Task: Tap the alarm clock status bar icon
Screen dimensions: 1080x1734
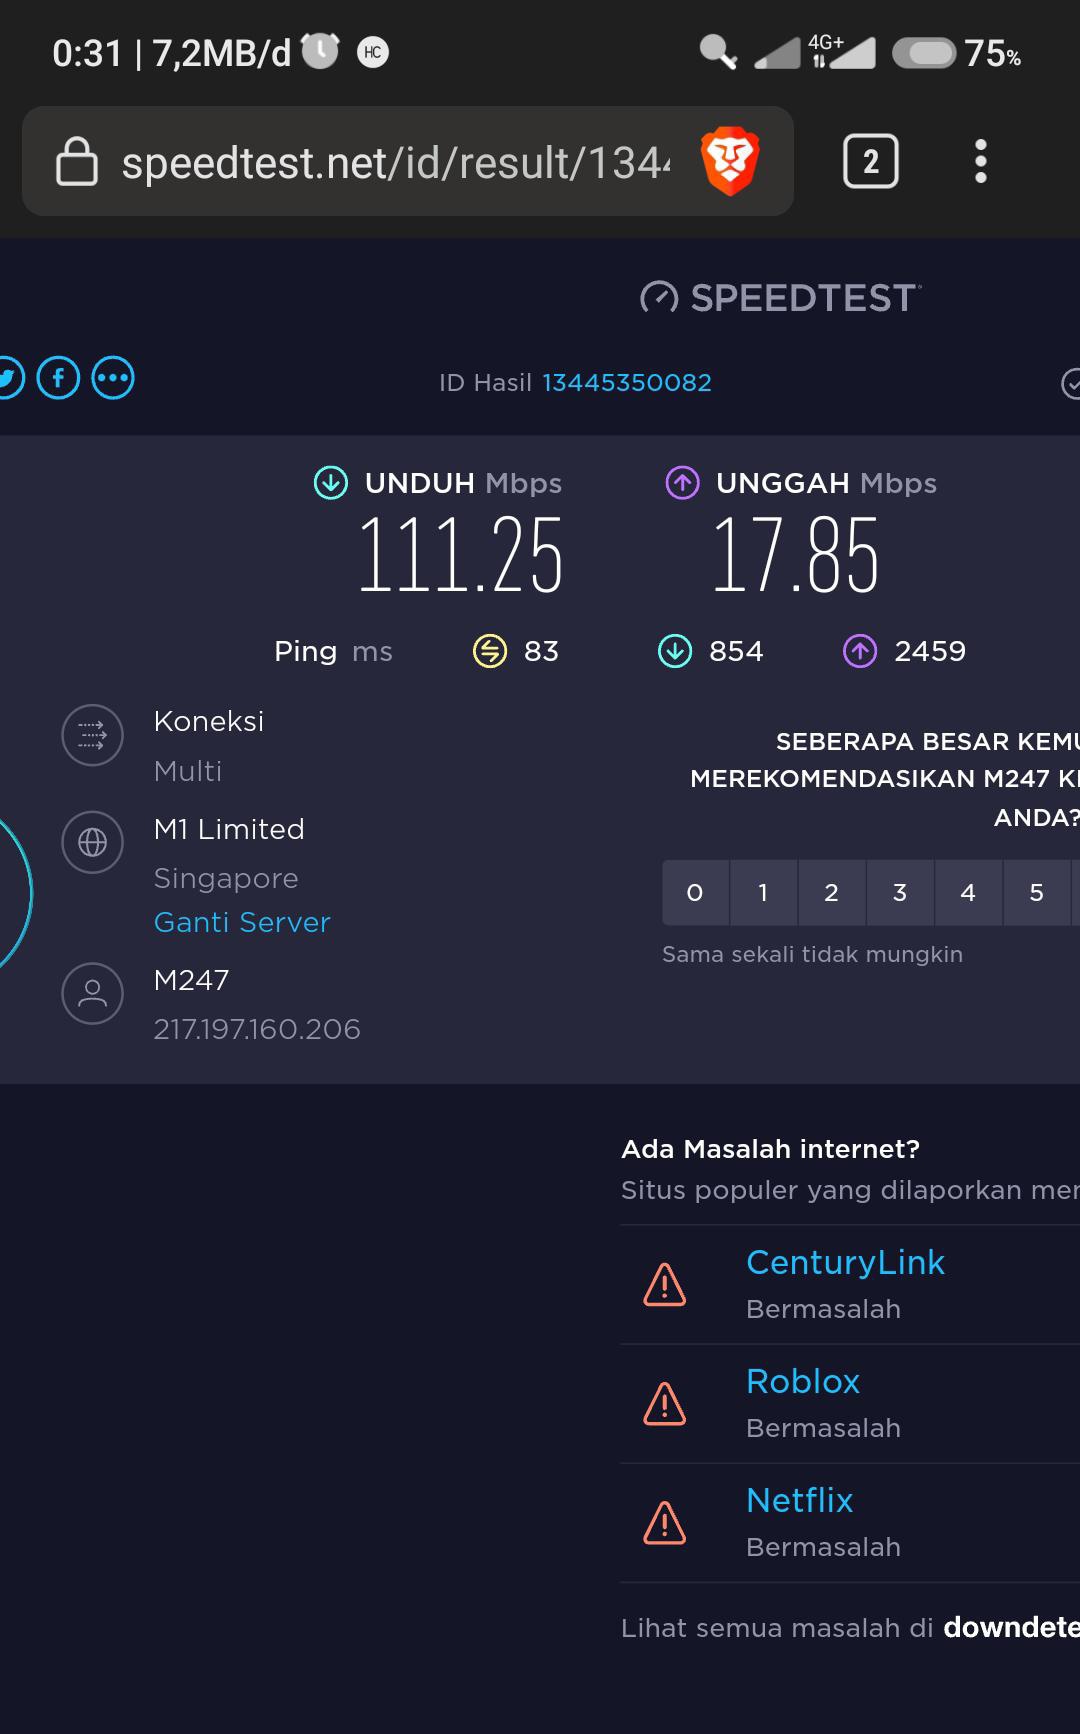Action: coord(320,50)
